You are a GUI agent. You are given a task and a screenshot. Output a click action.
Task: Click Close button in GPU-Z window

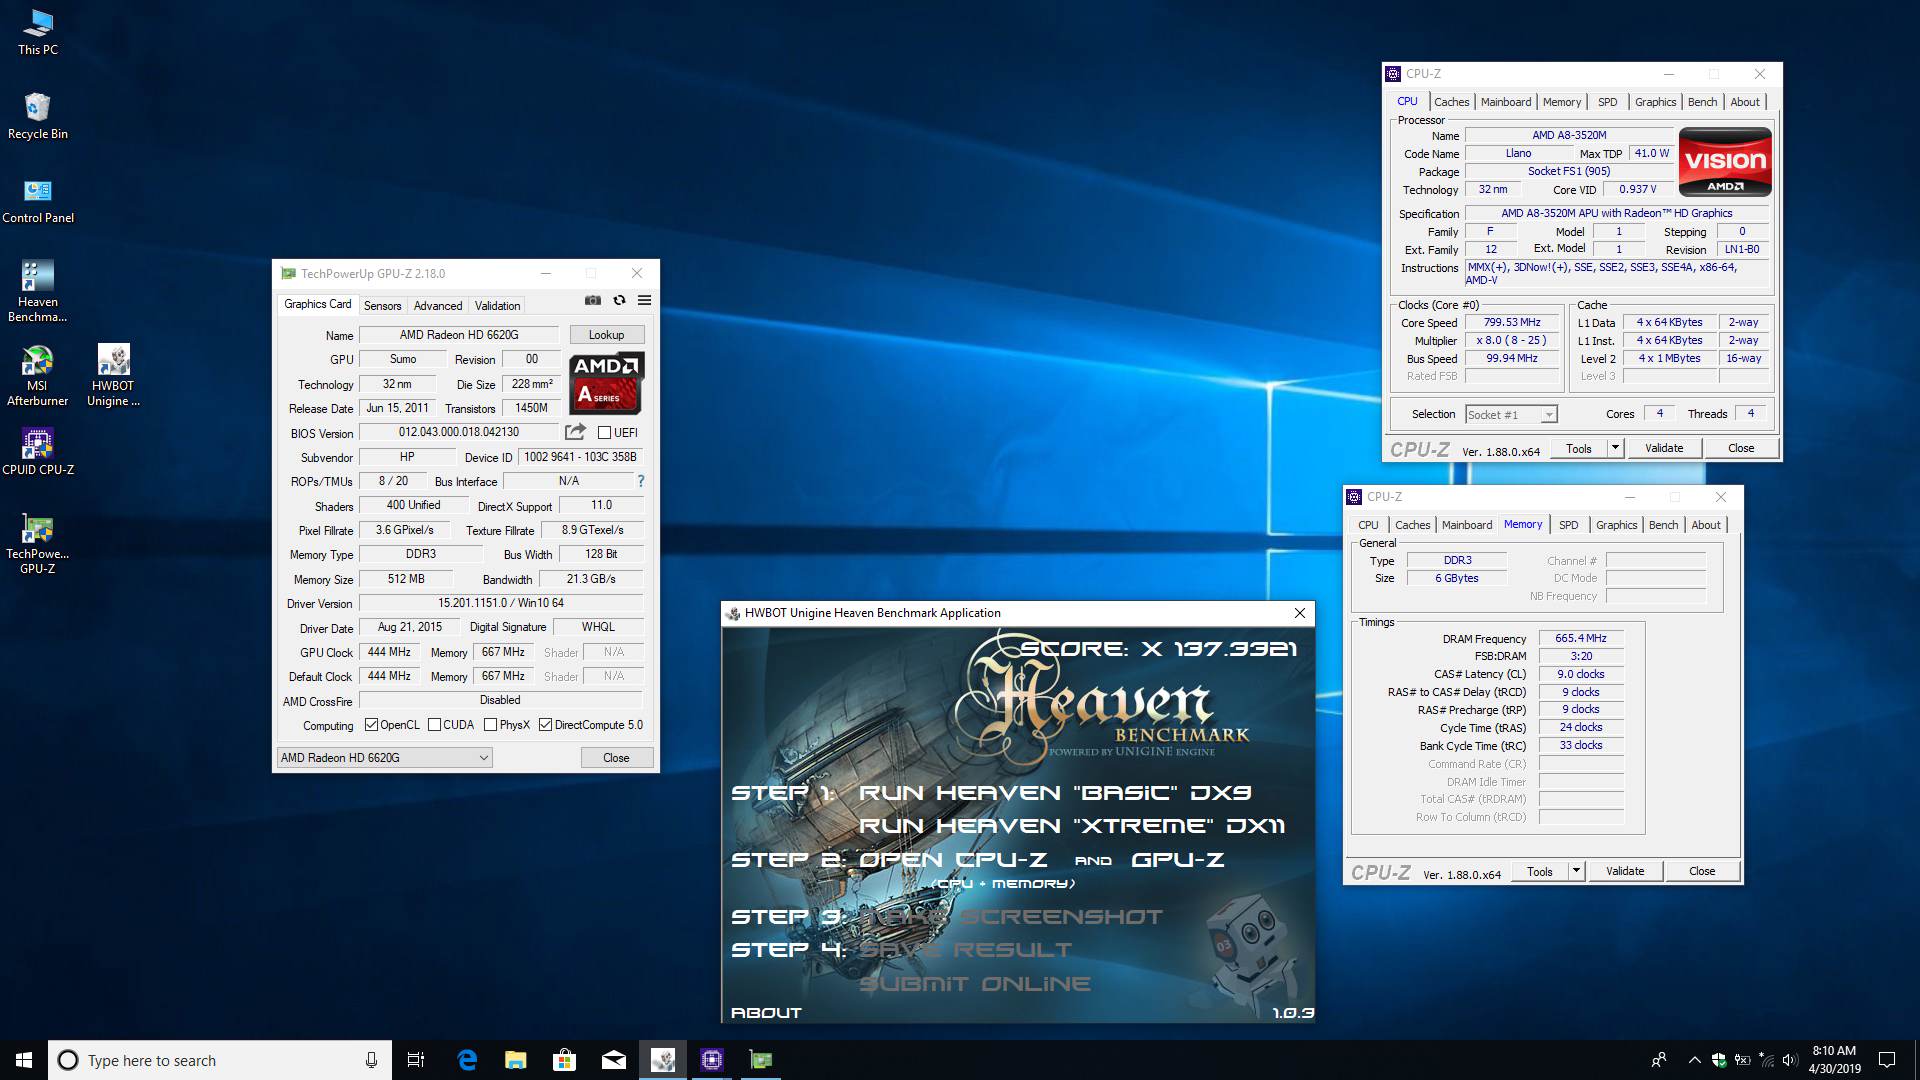click(x=616, y=758)
